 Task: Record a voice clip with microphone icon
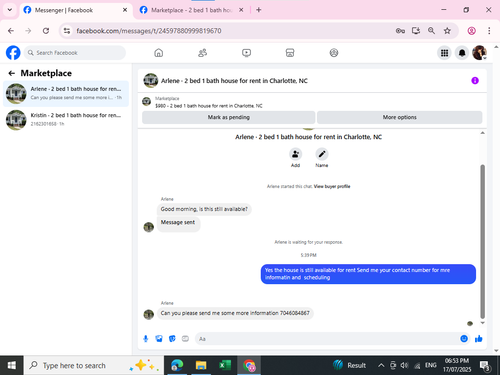pyautogui.click(x=146, y=339)
